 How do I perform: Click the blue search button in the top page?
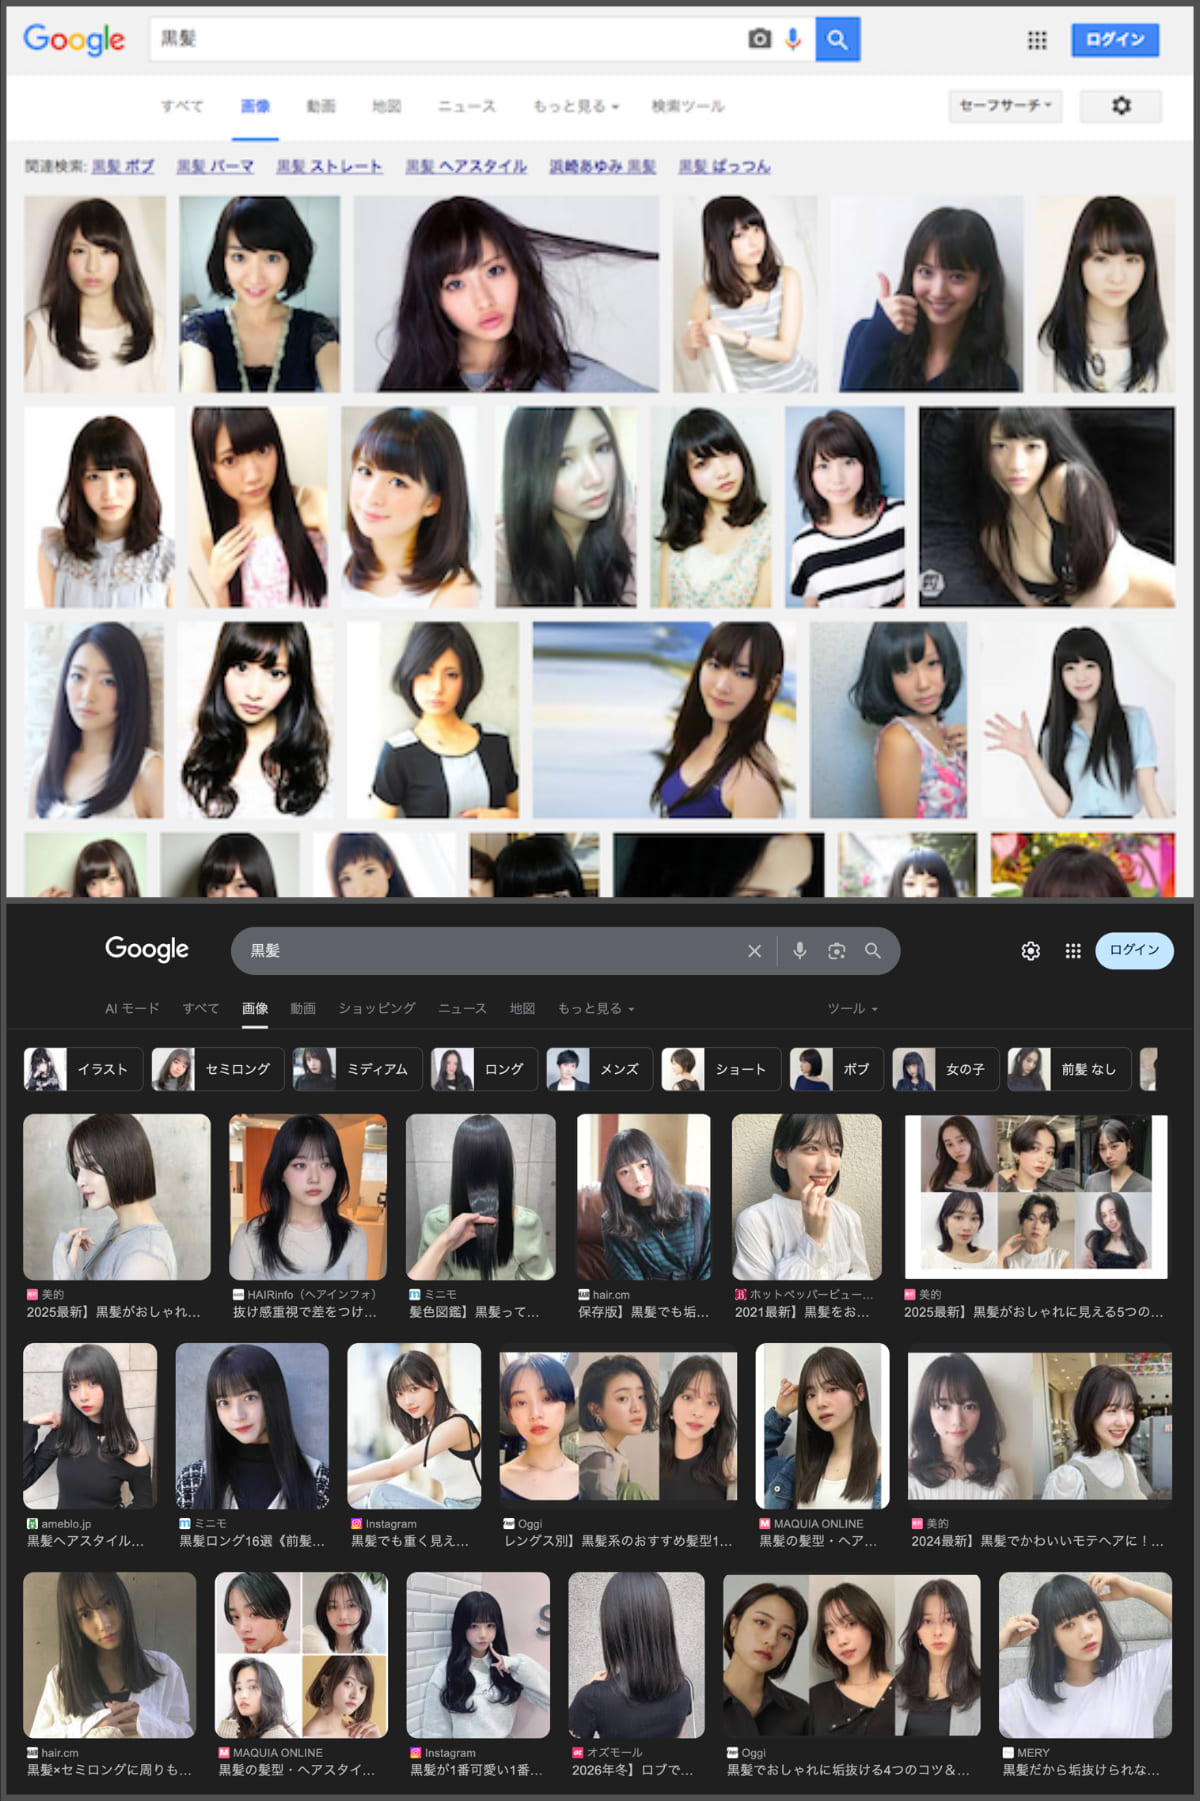click(837, 39)
